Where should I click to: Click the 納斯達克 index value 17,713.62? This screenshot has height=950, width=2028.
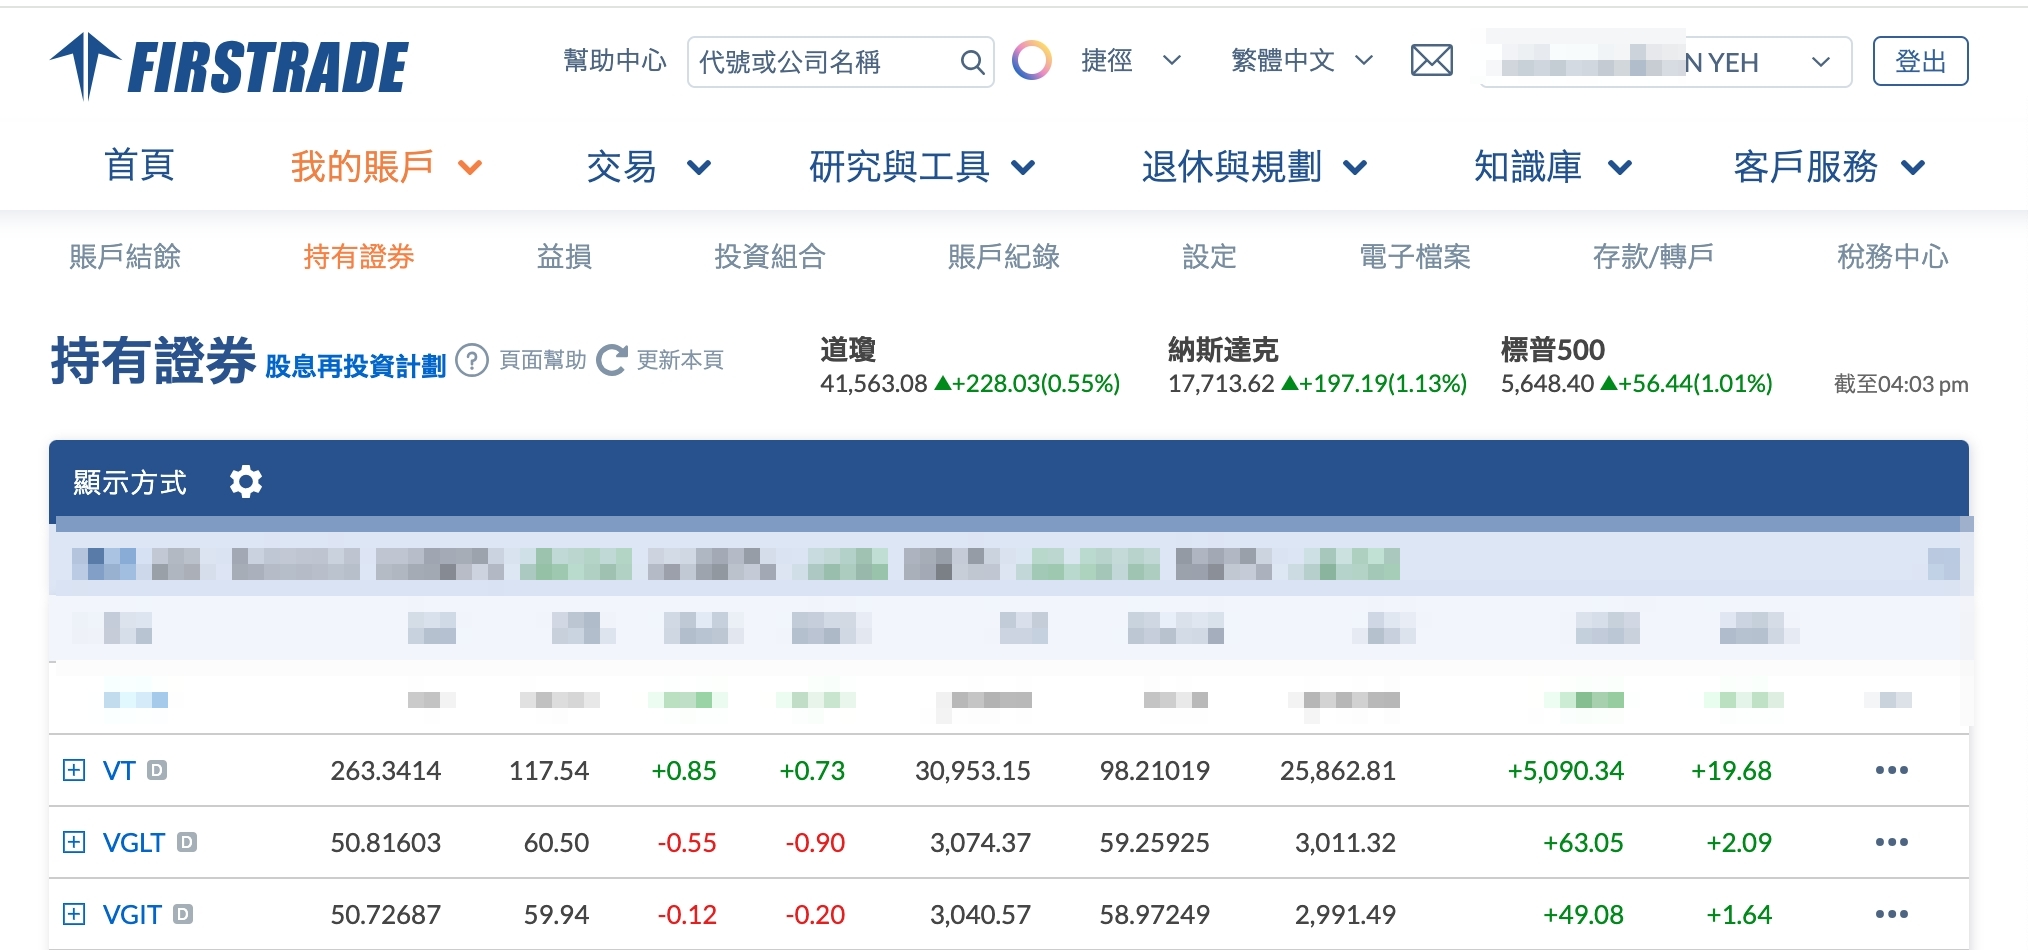(1221, 384)
